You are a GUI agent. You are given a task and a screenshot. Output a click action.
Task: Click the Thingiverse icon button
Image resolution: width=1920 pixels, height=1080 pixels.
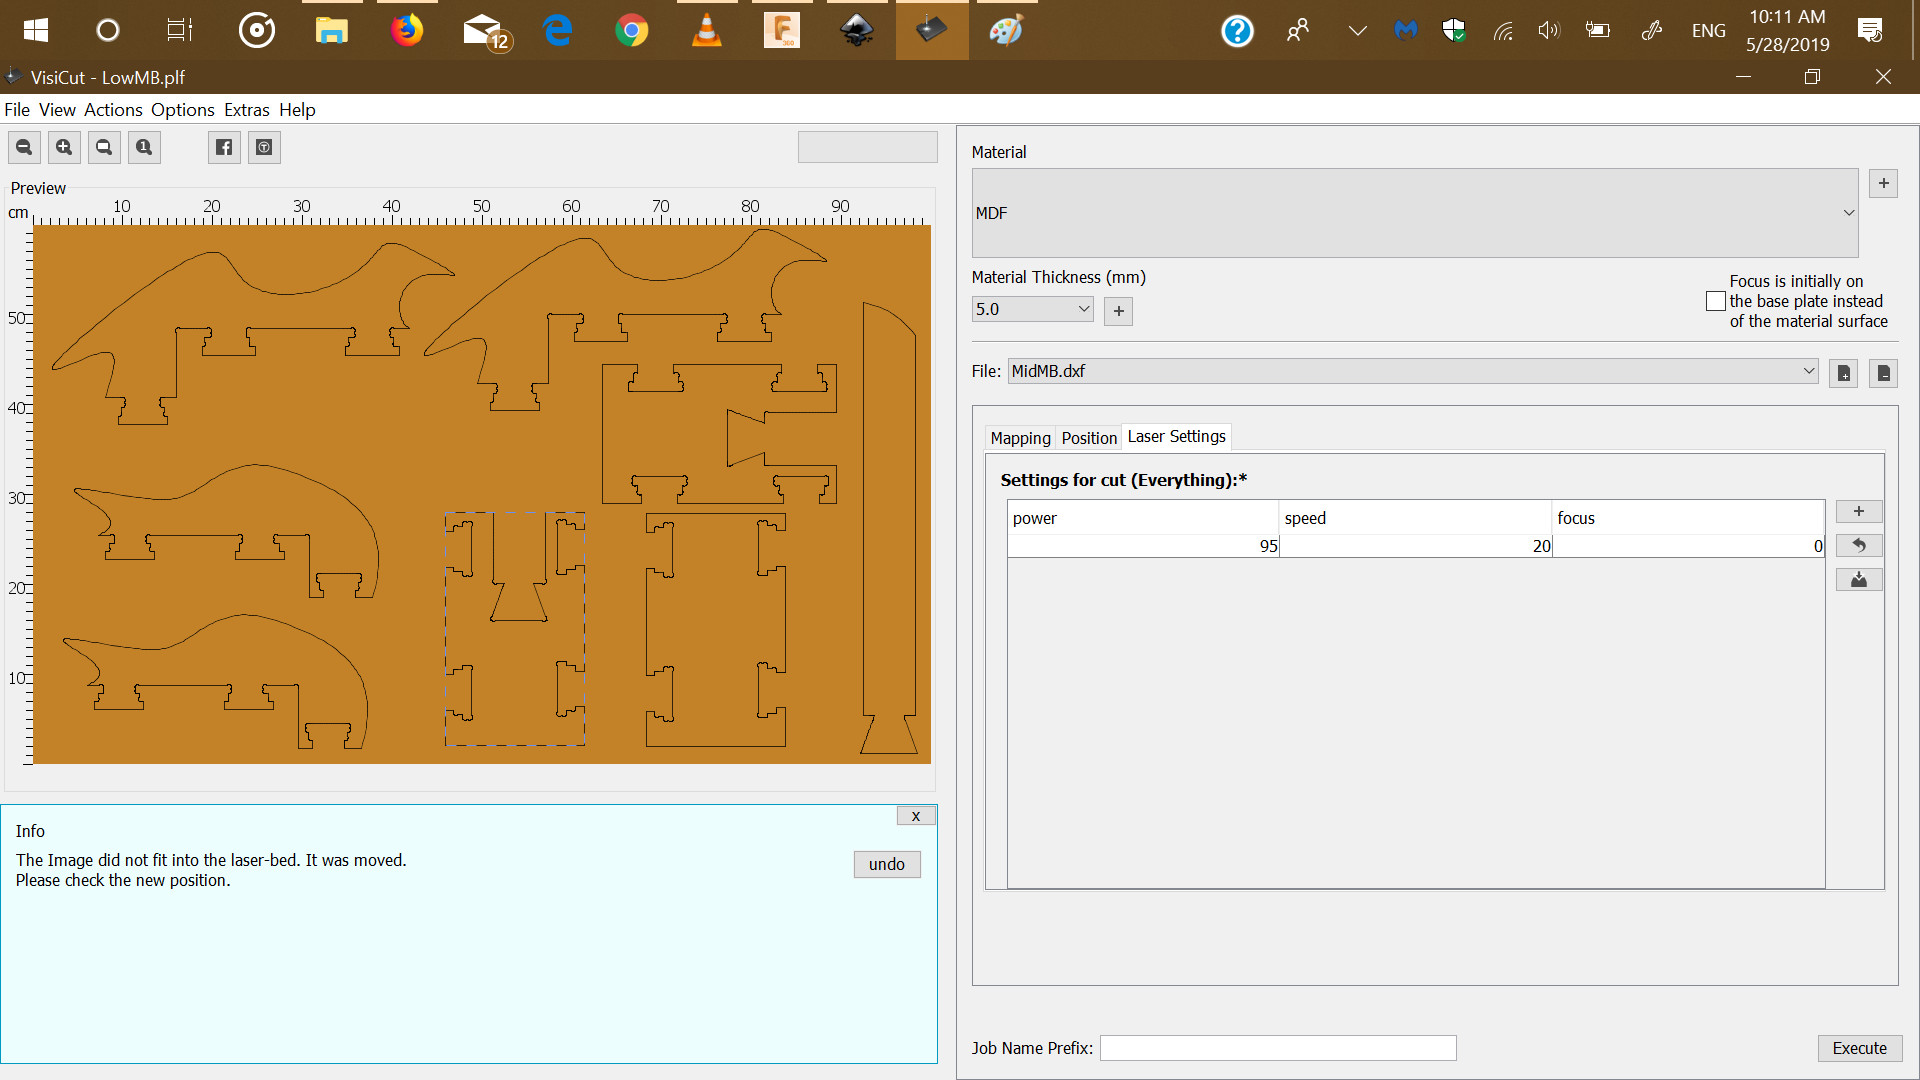pos(264,148)
